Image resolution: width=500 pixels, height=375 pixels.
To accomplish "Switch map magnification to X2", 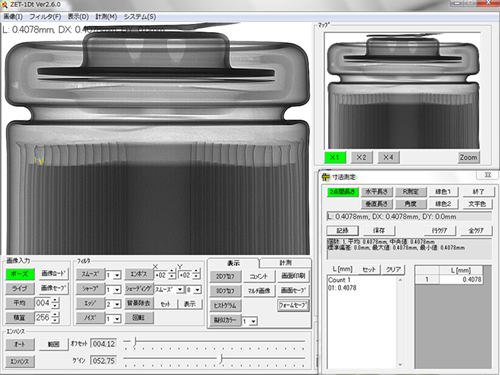I will click(361, 157).
